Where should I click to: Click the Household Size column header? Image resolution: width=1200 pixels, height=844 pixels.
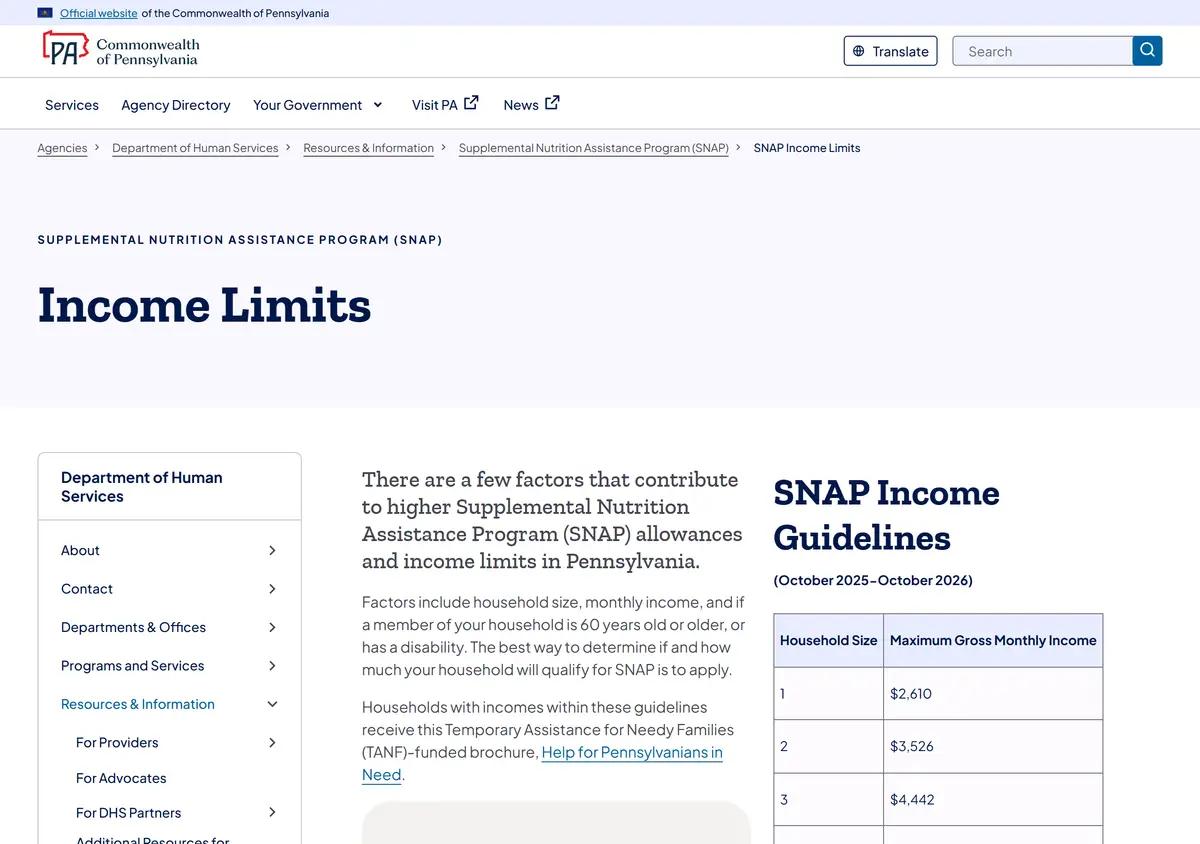[x=829, y=641]
